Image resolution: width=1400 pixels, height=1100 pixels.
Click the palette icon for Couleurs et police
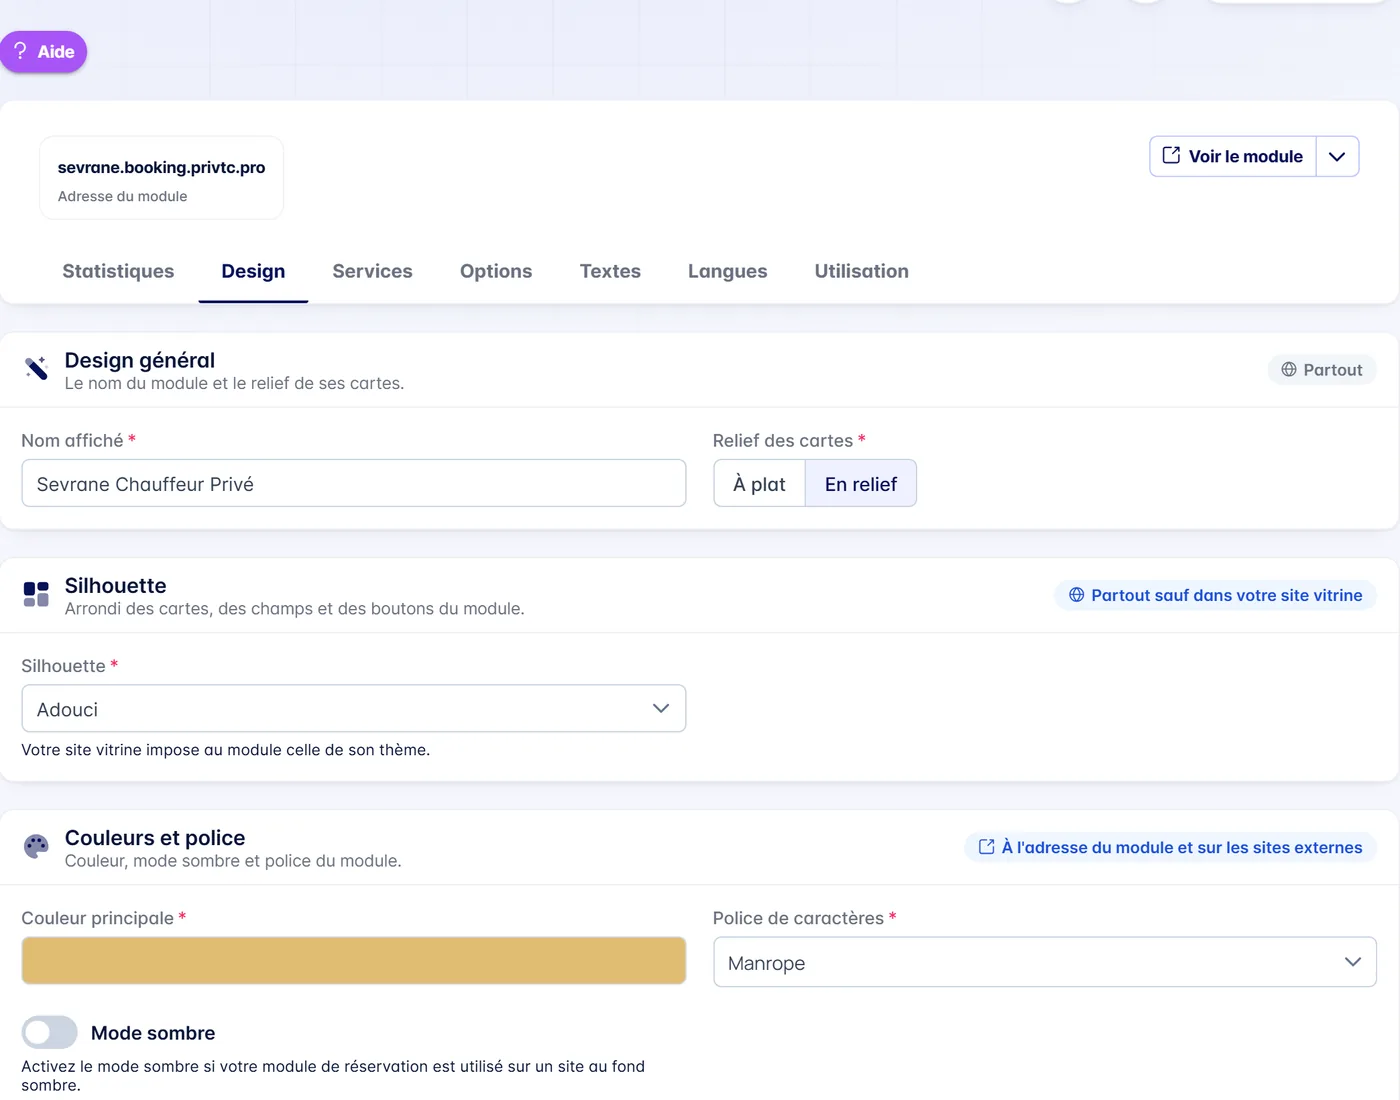click(x=36, y=846)
